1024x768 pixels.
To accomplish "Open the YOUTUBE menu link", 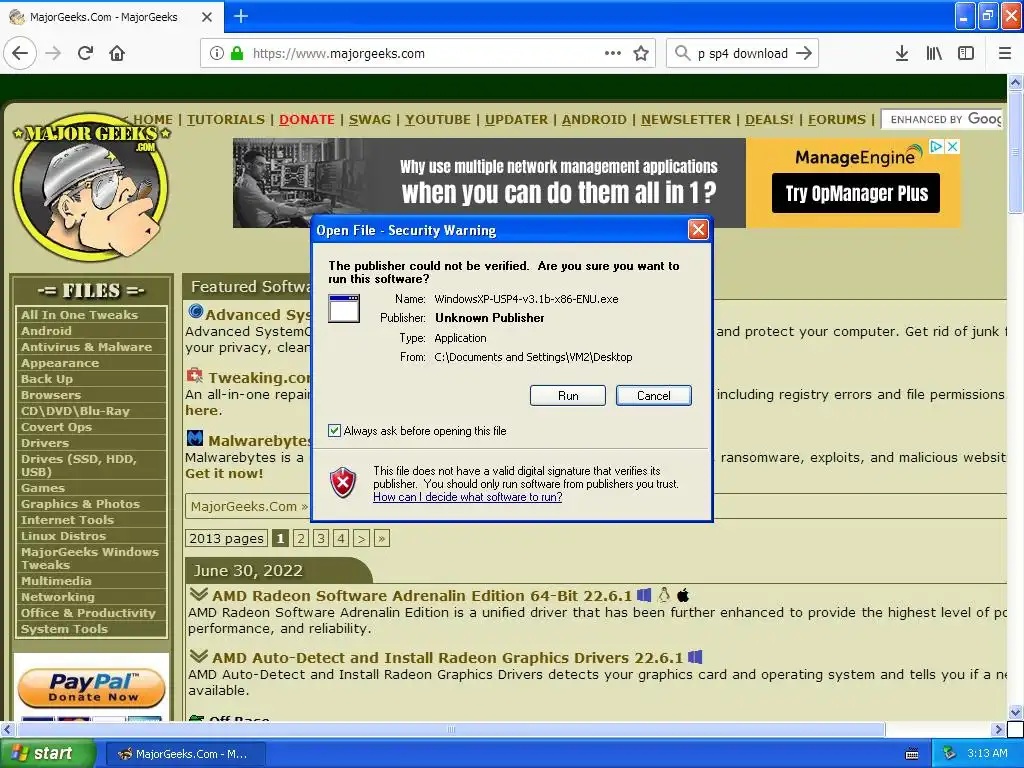I will tap(438, 120).
